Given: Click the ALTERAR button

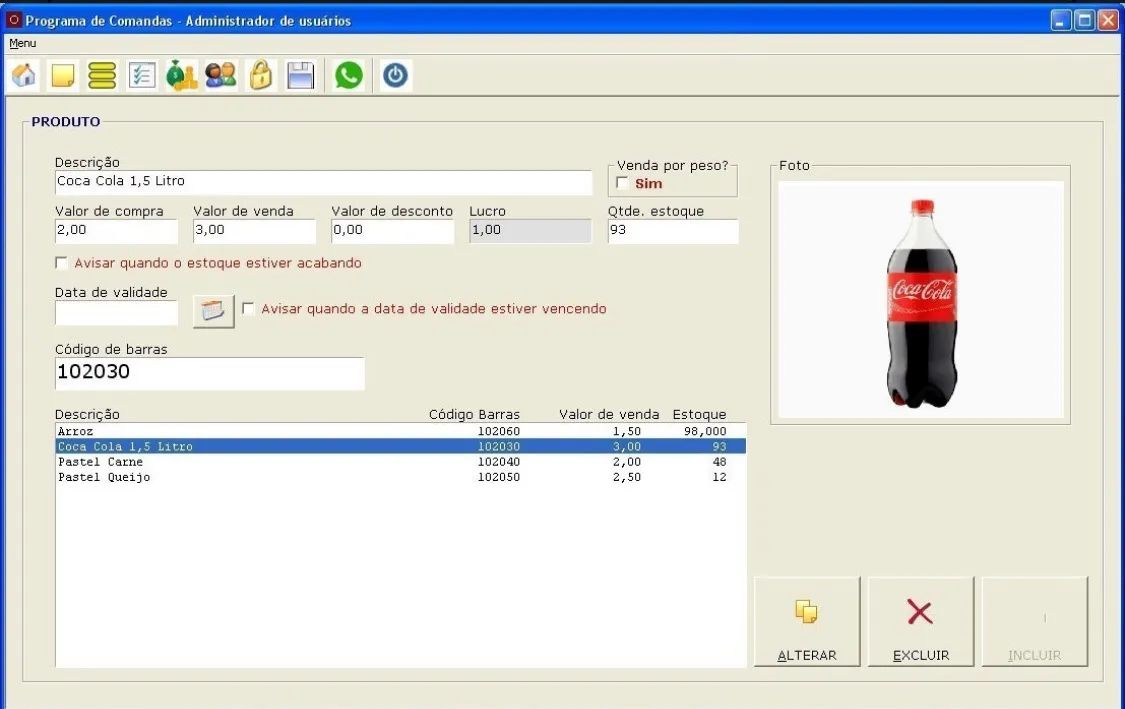Looking at the screenshot, I should click(x=806, y=622).
